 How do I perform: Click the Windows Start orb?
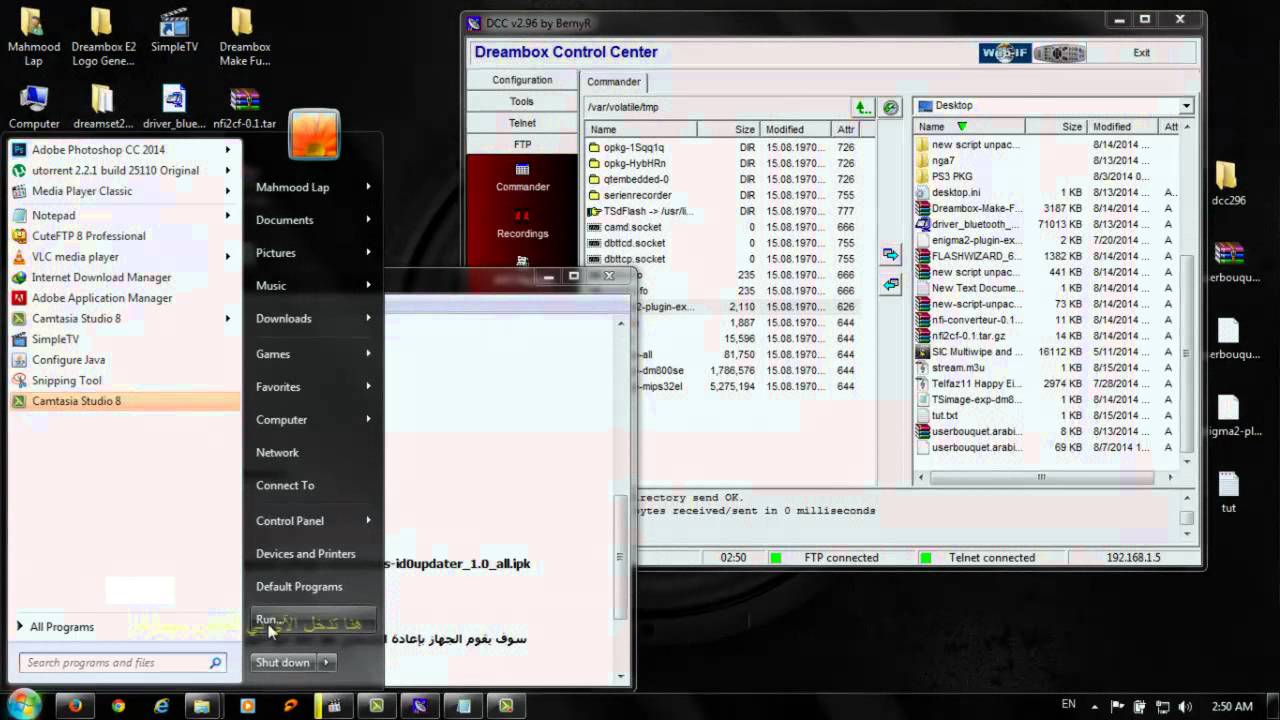pyautogui.click(x=24, y=704)
